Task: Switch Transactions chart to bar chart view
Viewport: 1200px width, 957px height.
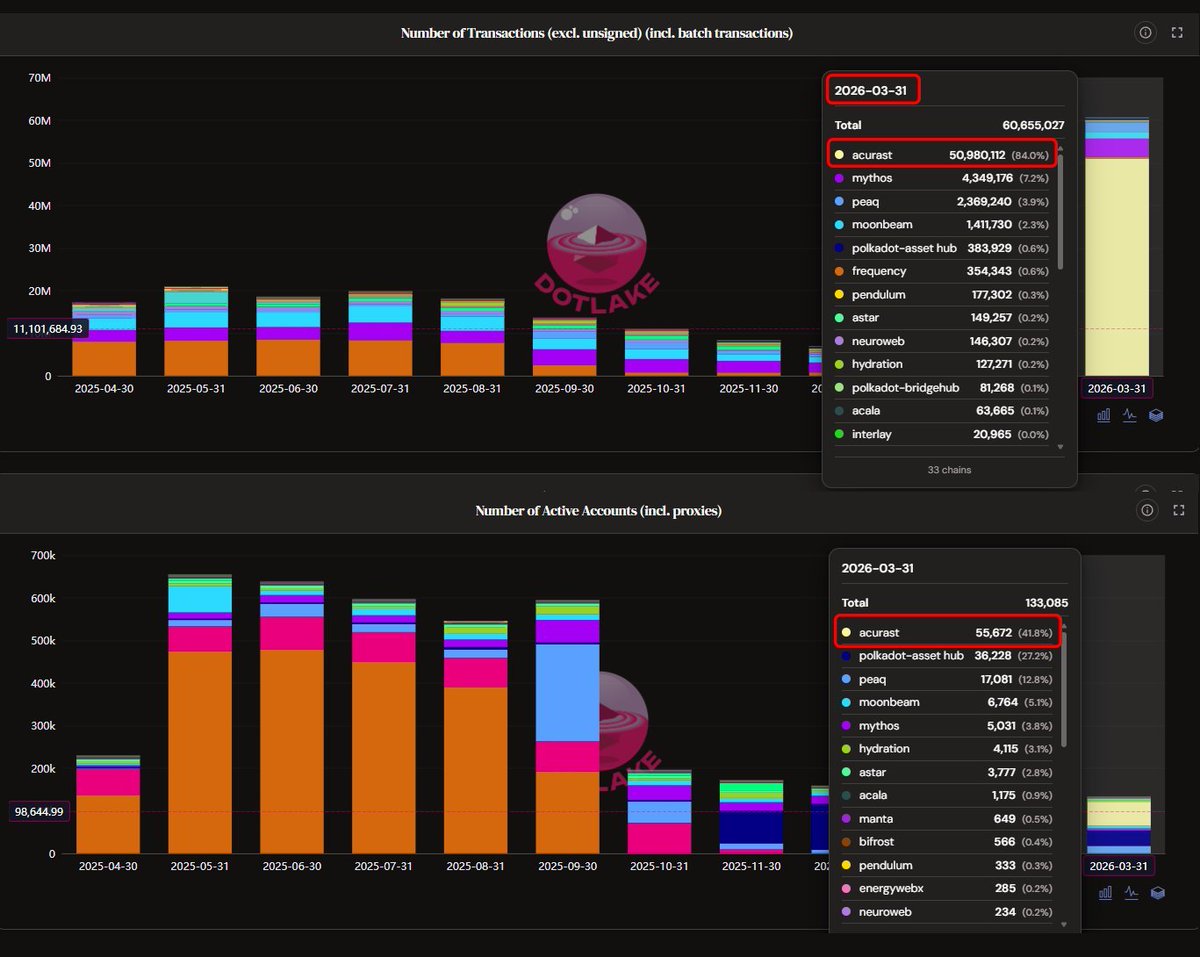Action: (1104, 415)
